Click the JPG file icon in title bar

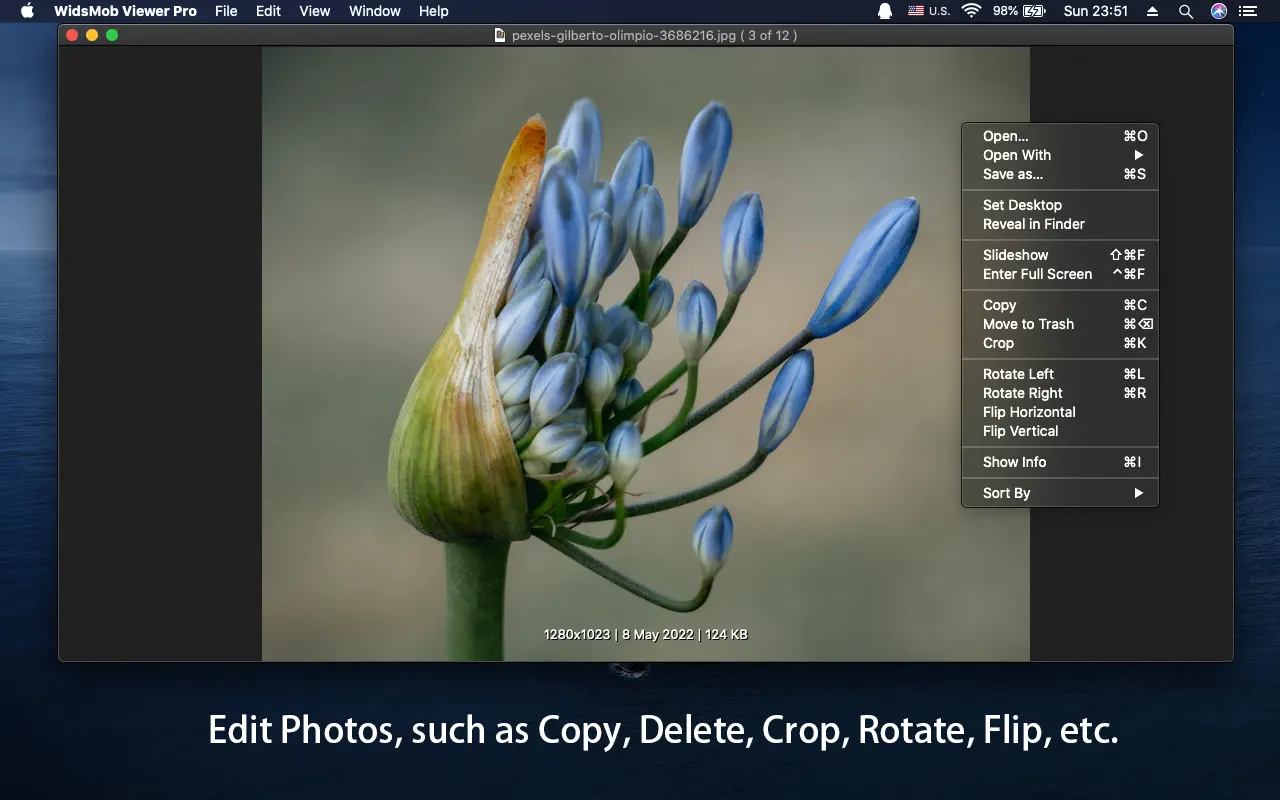(x=500, y=35)
